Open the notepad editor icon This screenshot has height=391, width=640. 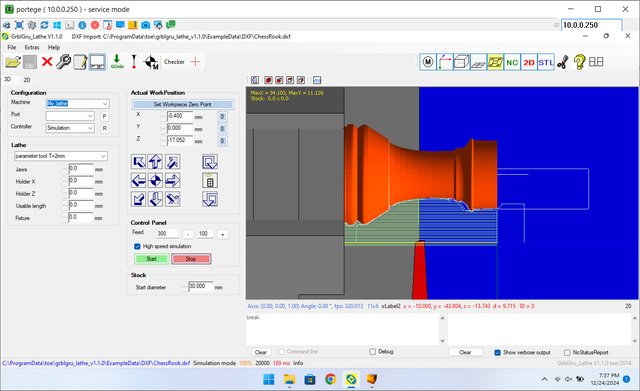point(80,62)
